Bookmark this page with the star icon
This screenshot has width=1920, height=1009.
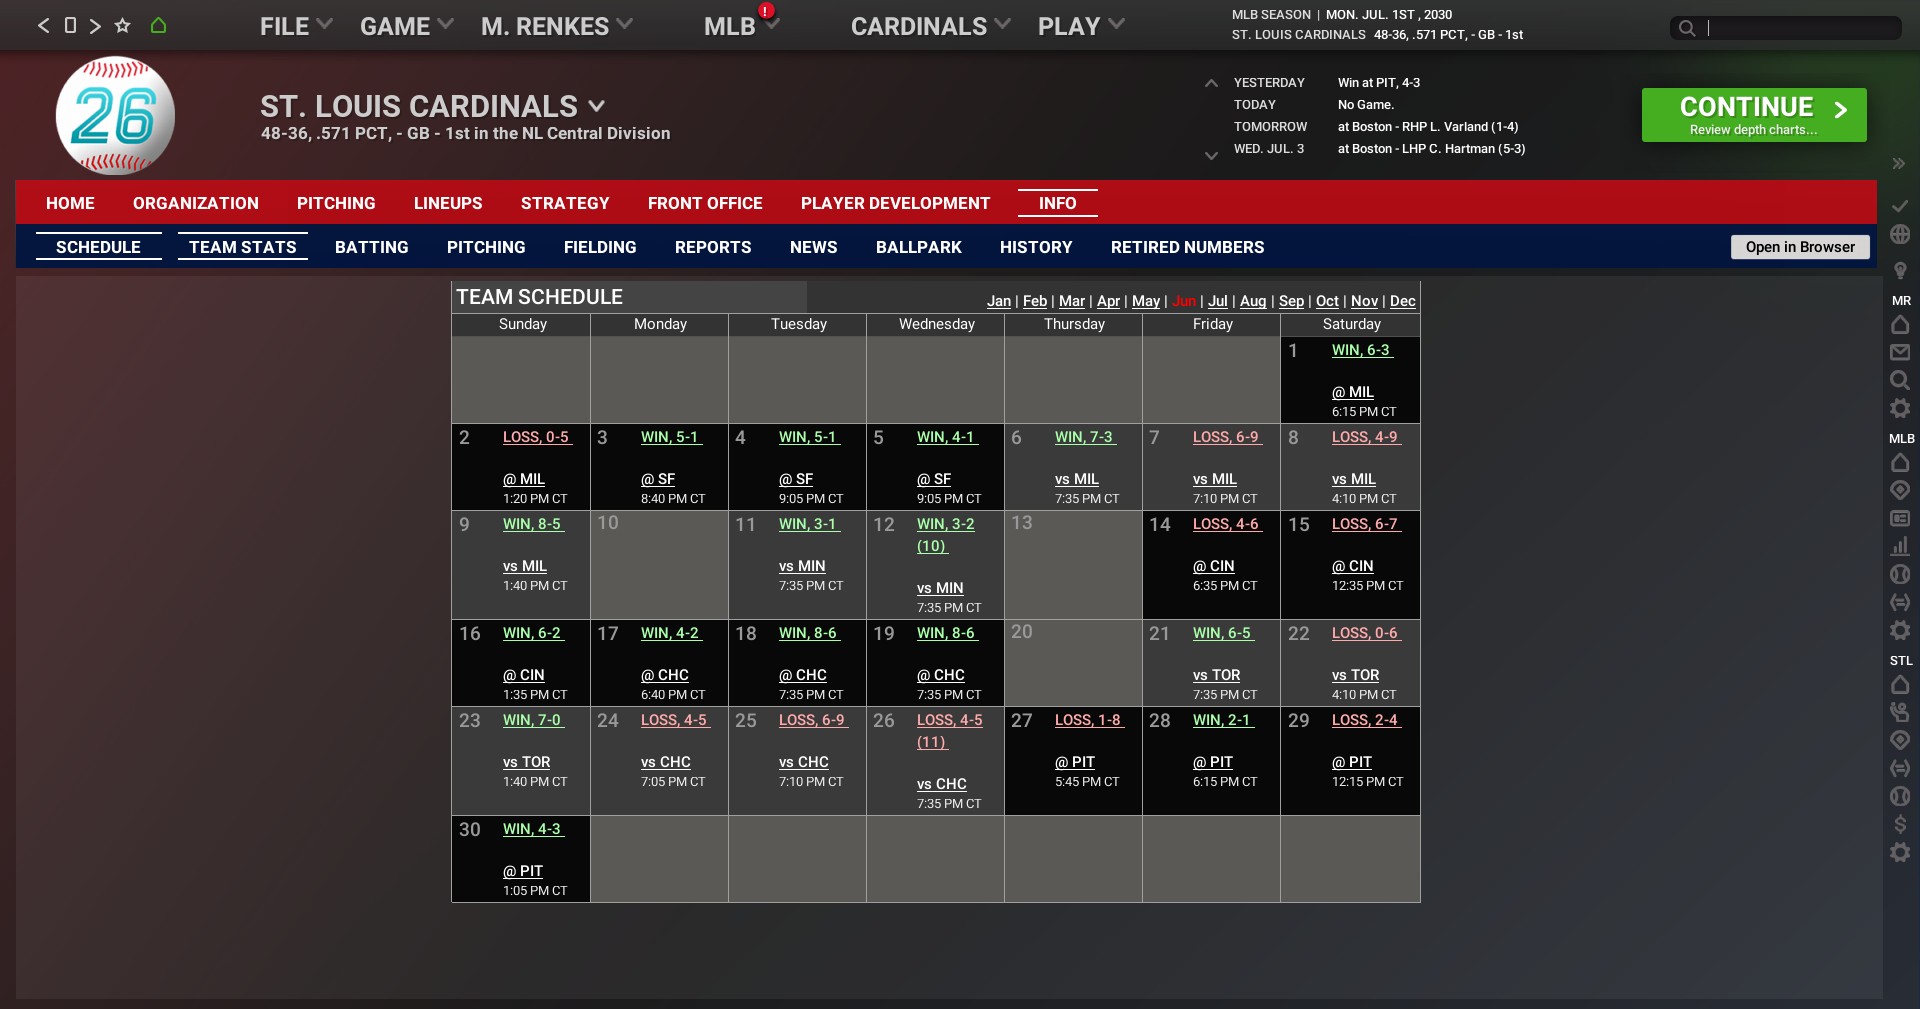[x=123, y=25]
